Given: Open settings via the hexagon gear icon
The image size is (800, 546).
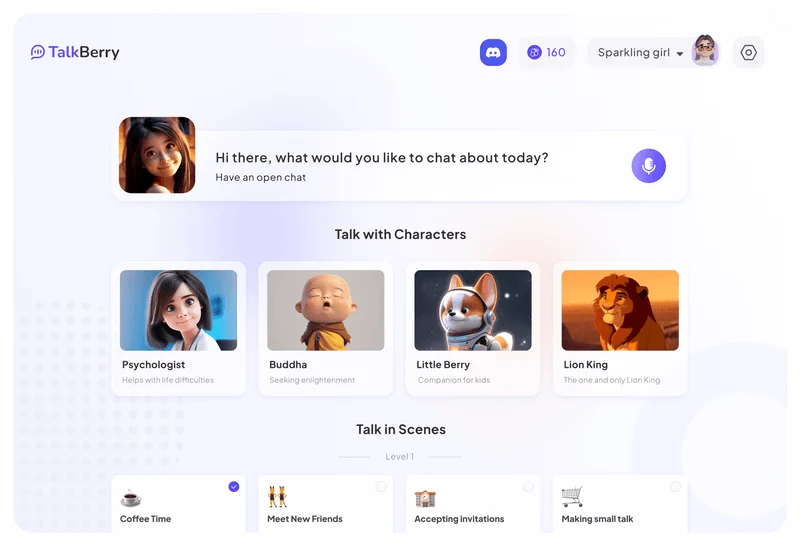Looking at the screenshot, I should point(748,53).
